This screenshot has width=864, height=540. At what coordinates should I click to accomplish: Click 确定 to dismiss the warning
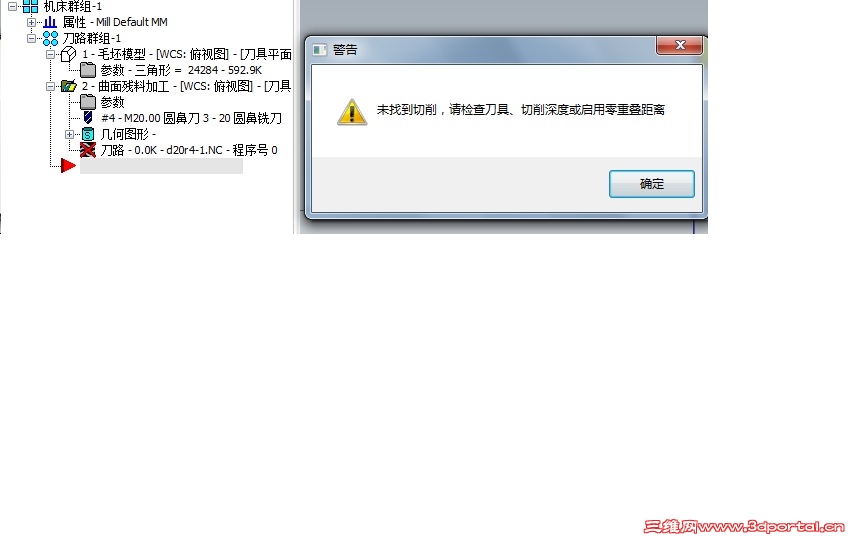[651, 183]
